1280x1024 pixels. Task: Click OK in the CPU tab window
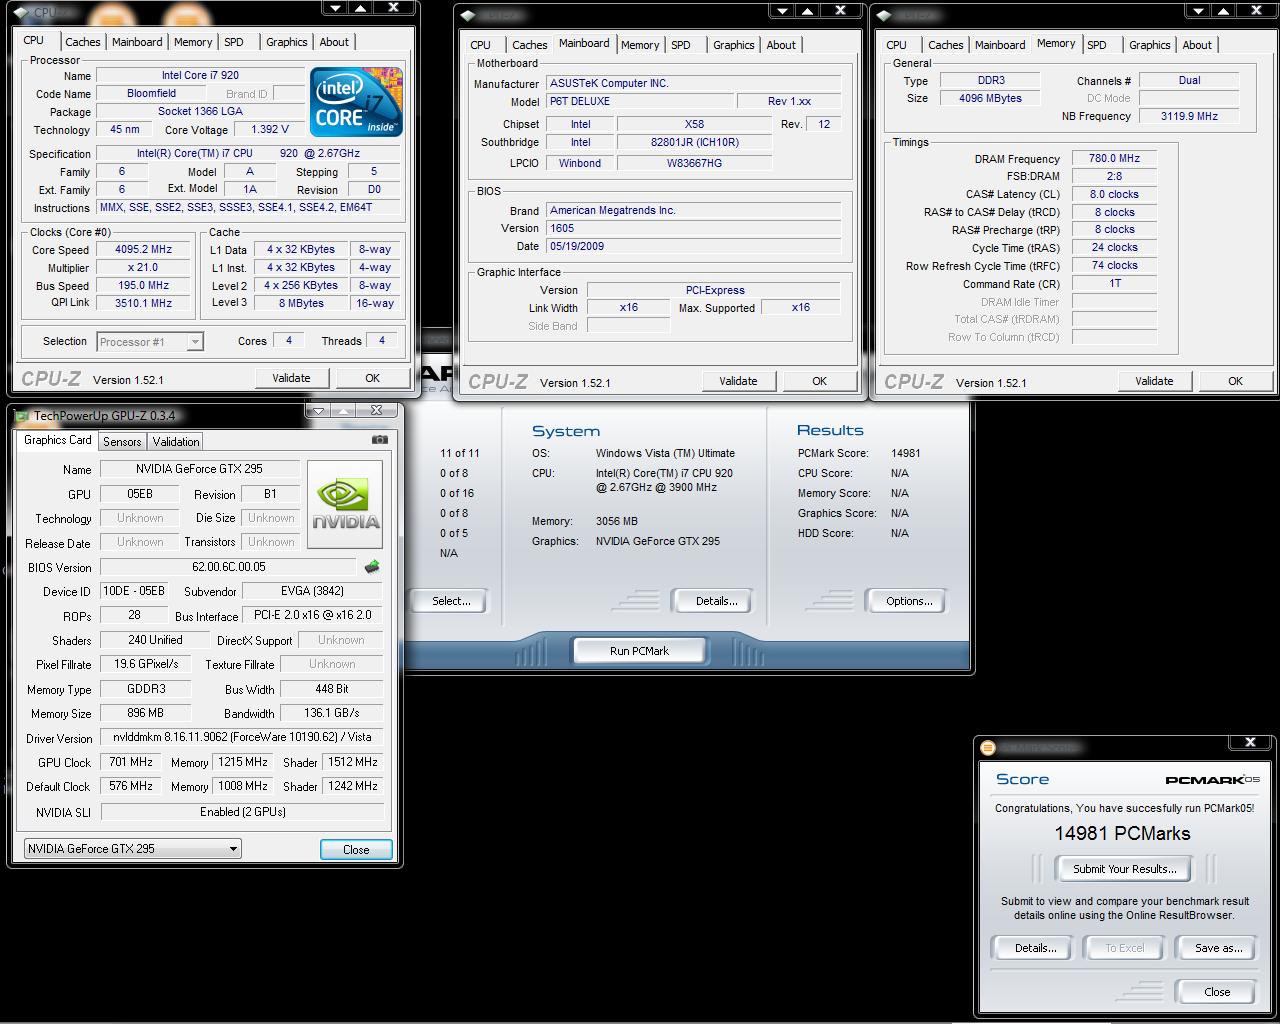[x=373, y=378]
